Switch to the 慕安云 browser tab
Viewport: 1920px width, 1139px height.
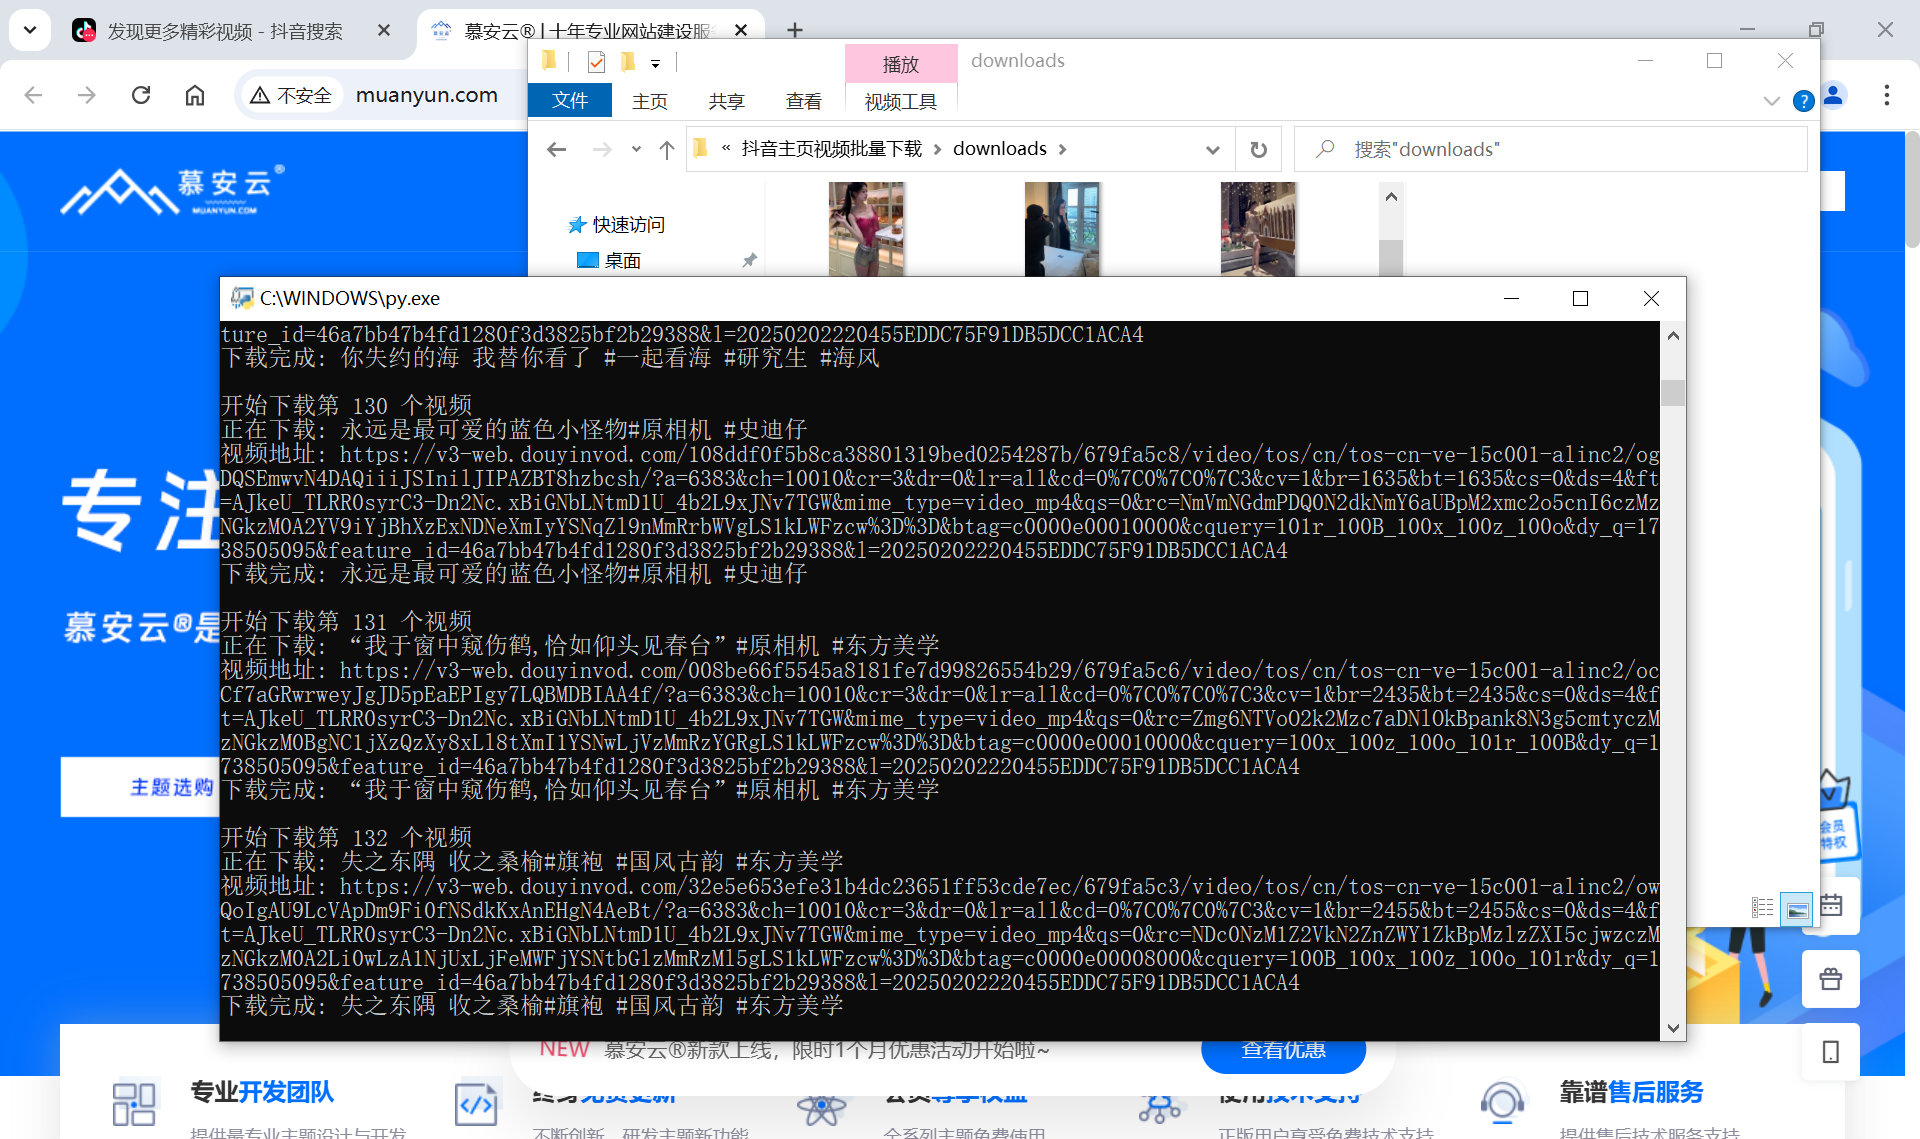(586, 31)
